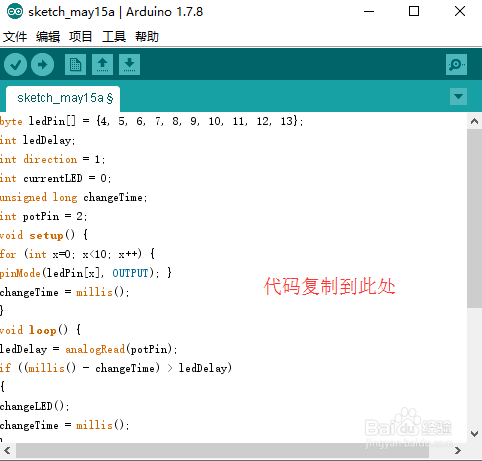The height and width of the screenshot is (461, 482).
Task: Click the line 'int direction = 1;'
Action: click(x=53, y=159)
